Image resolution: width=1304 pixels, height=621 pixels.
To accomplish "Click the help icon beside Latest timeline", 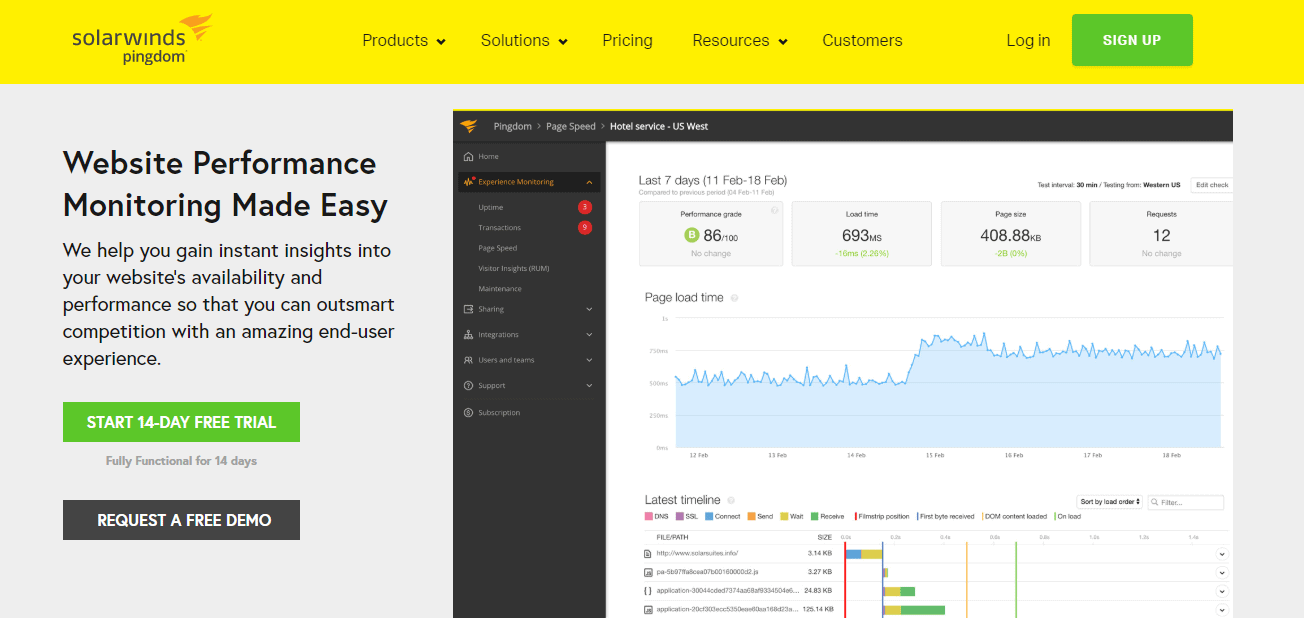I will coord(731,500).
